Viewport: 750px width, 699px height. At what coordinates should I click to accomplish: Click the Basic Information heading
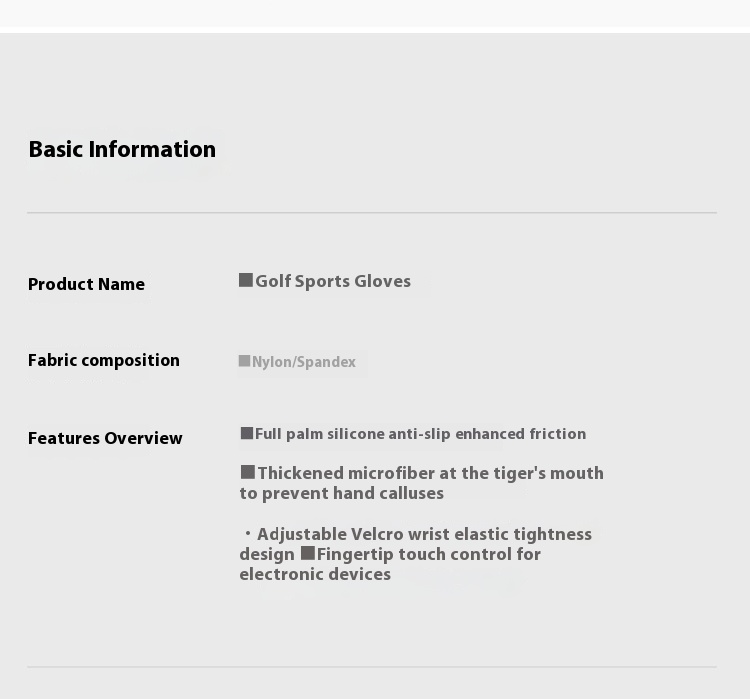click(x=122, y=150)
